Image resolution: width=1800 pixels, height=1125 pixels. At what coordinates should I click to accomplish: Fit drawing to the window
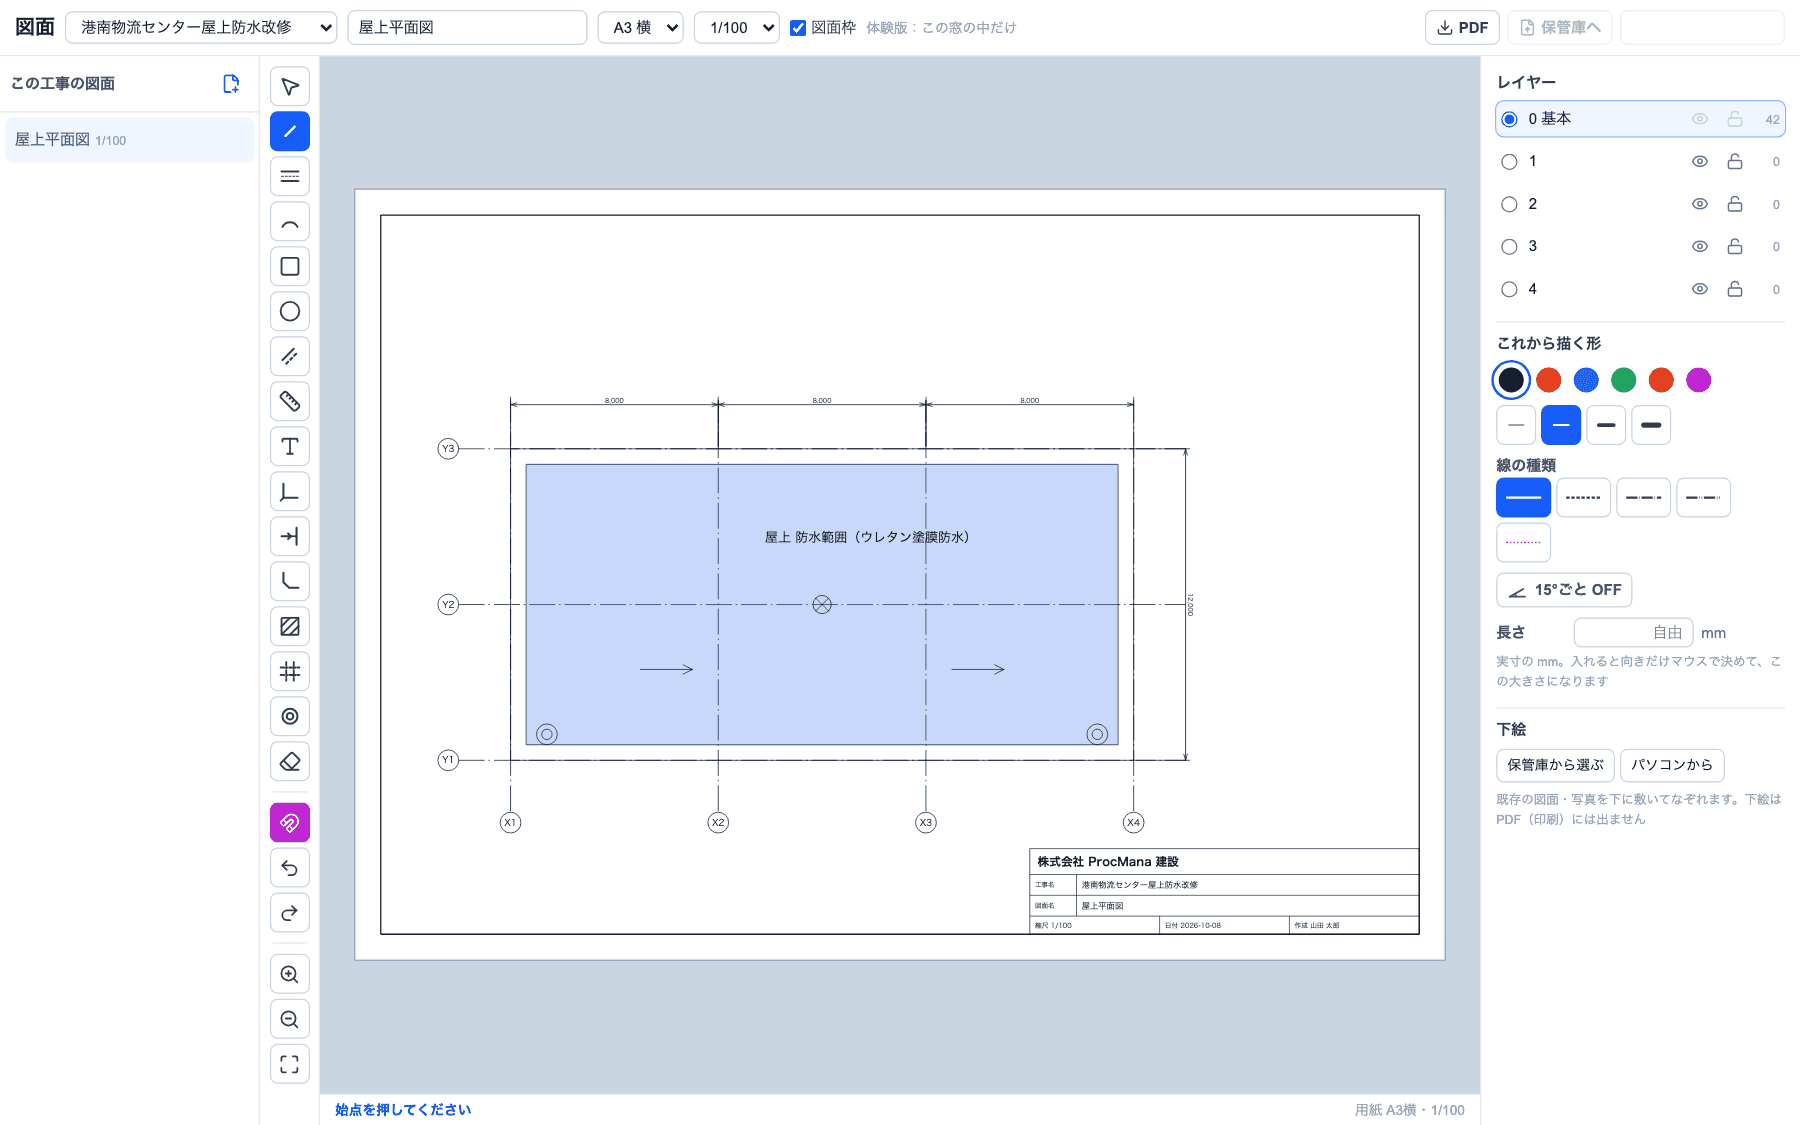click(x=289, y=1064)
